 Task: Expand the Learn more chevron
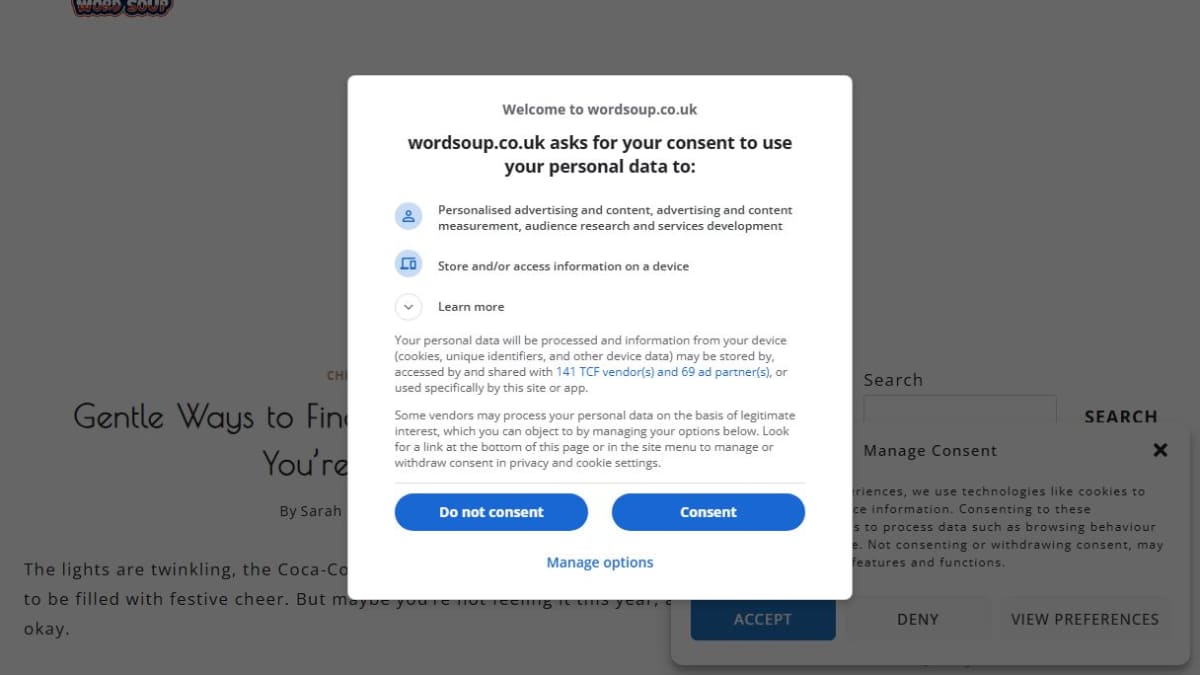pyautogui.click(x=408, y=307)
